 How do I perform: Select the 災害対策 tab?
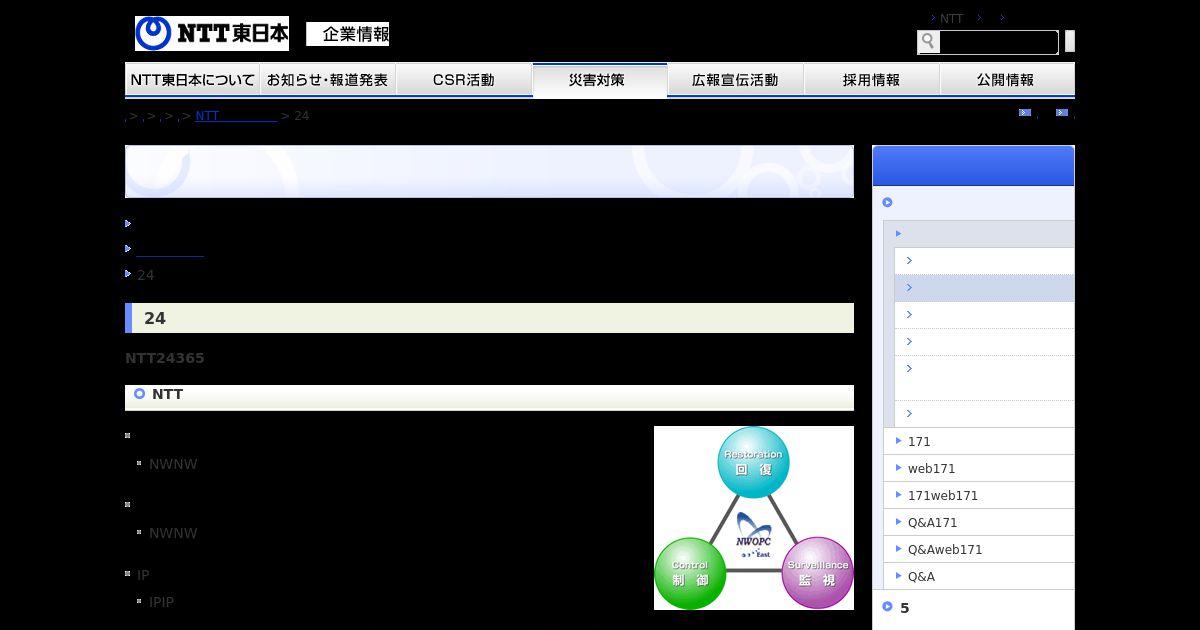click(600, 80)
